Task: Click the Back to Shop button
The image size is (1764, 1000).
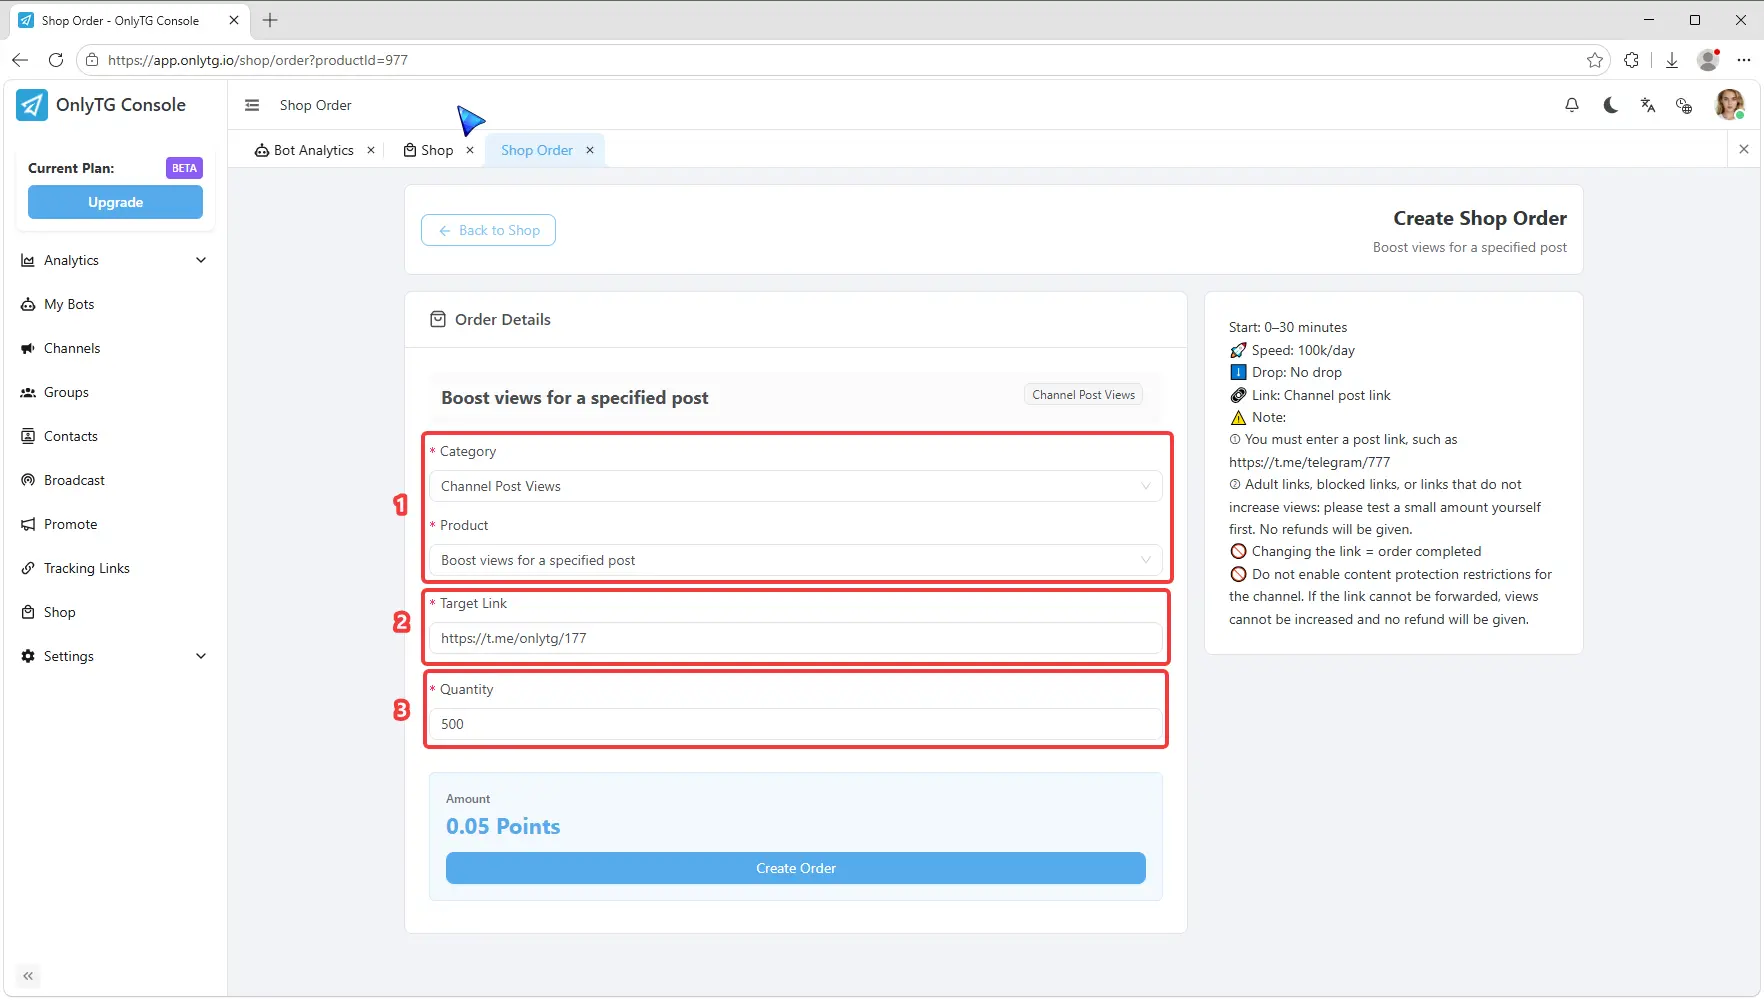Action: pos(488,230)
